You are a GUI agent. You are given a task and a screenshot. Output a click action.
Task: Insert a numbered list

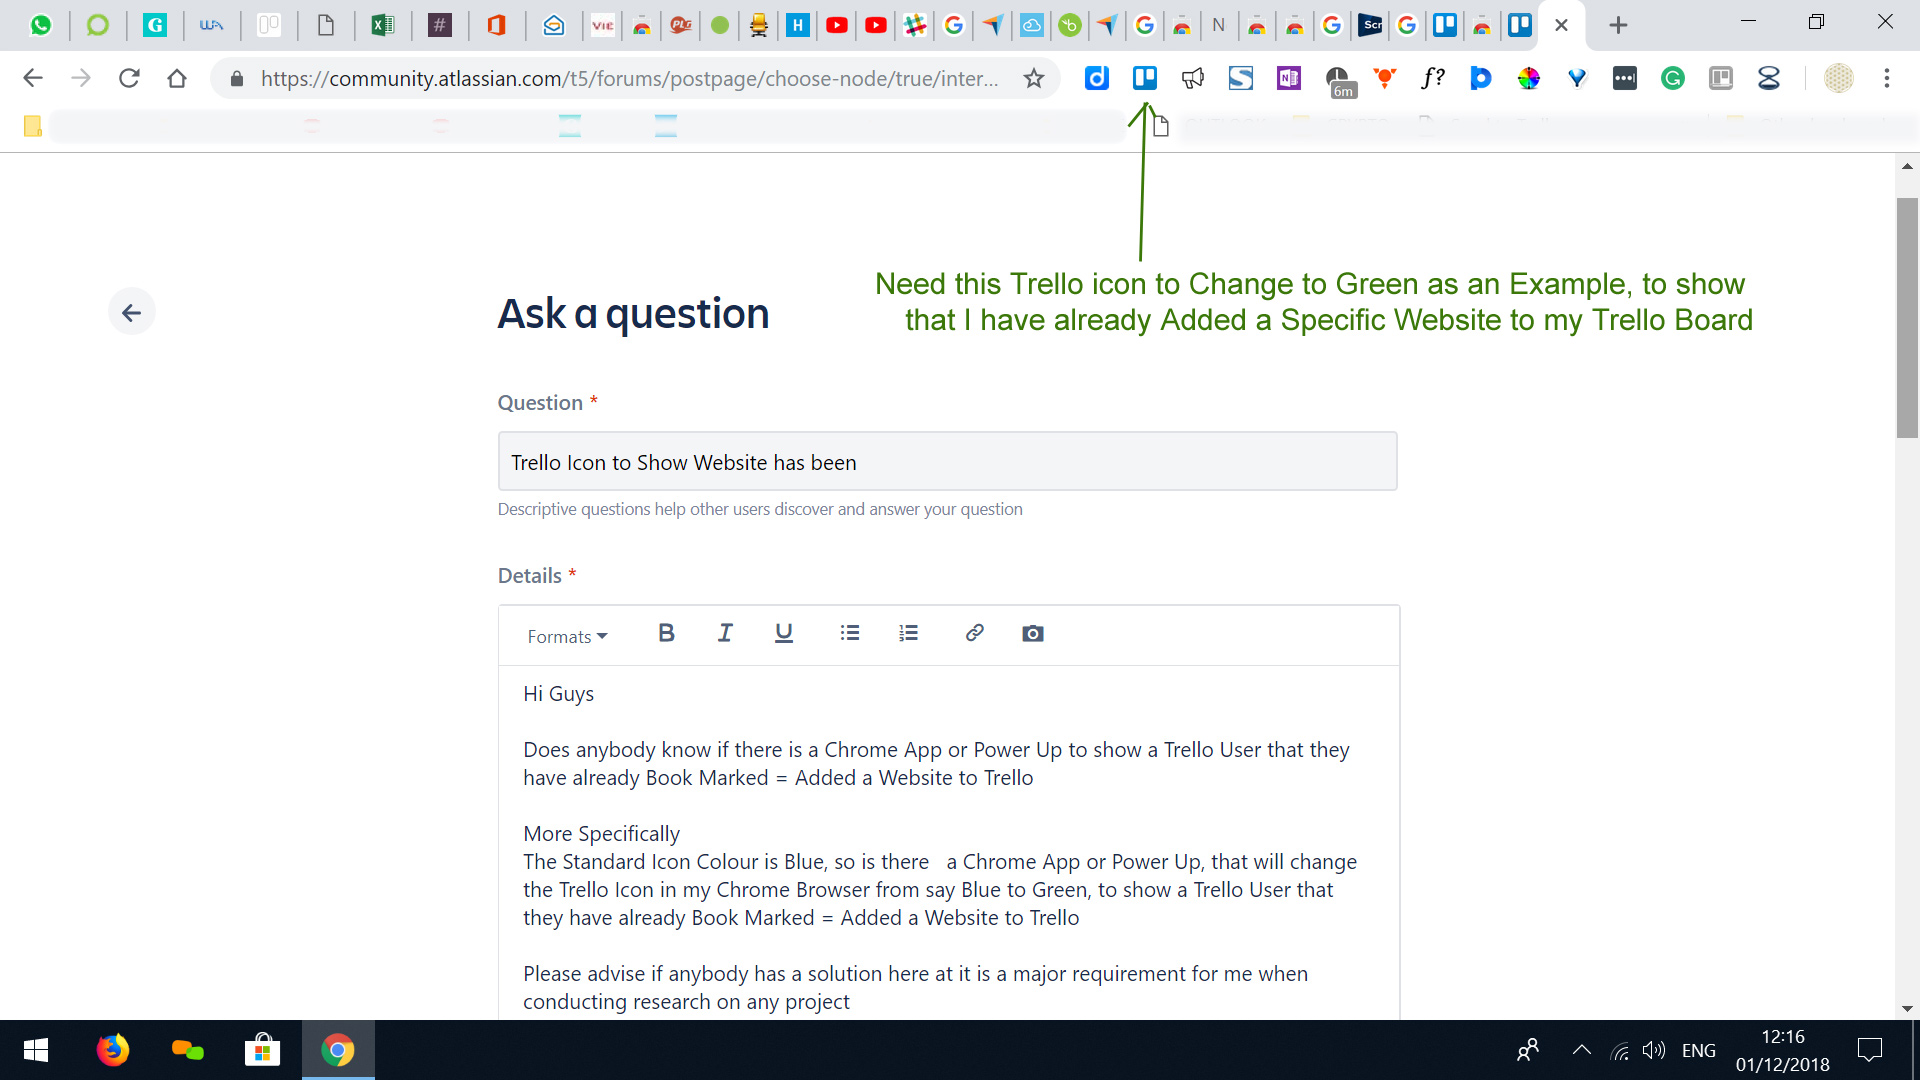coord(908,633)
